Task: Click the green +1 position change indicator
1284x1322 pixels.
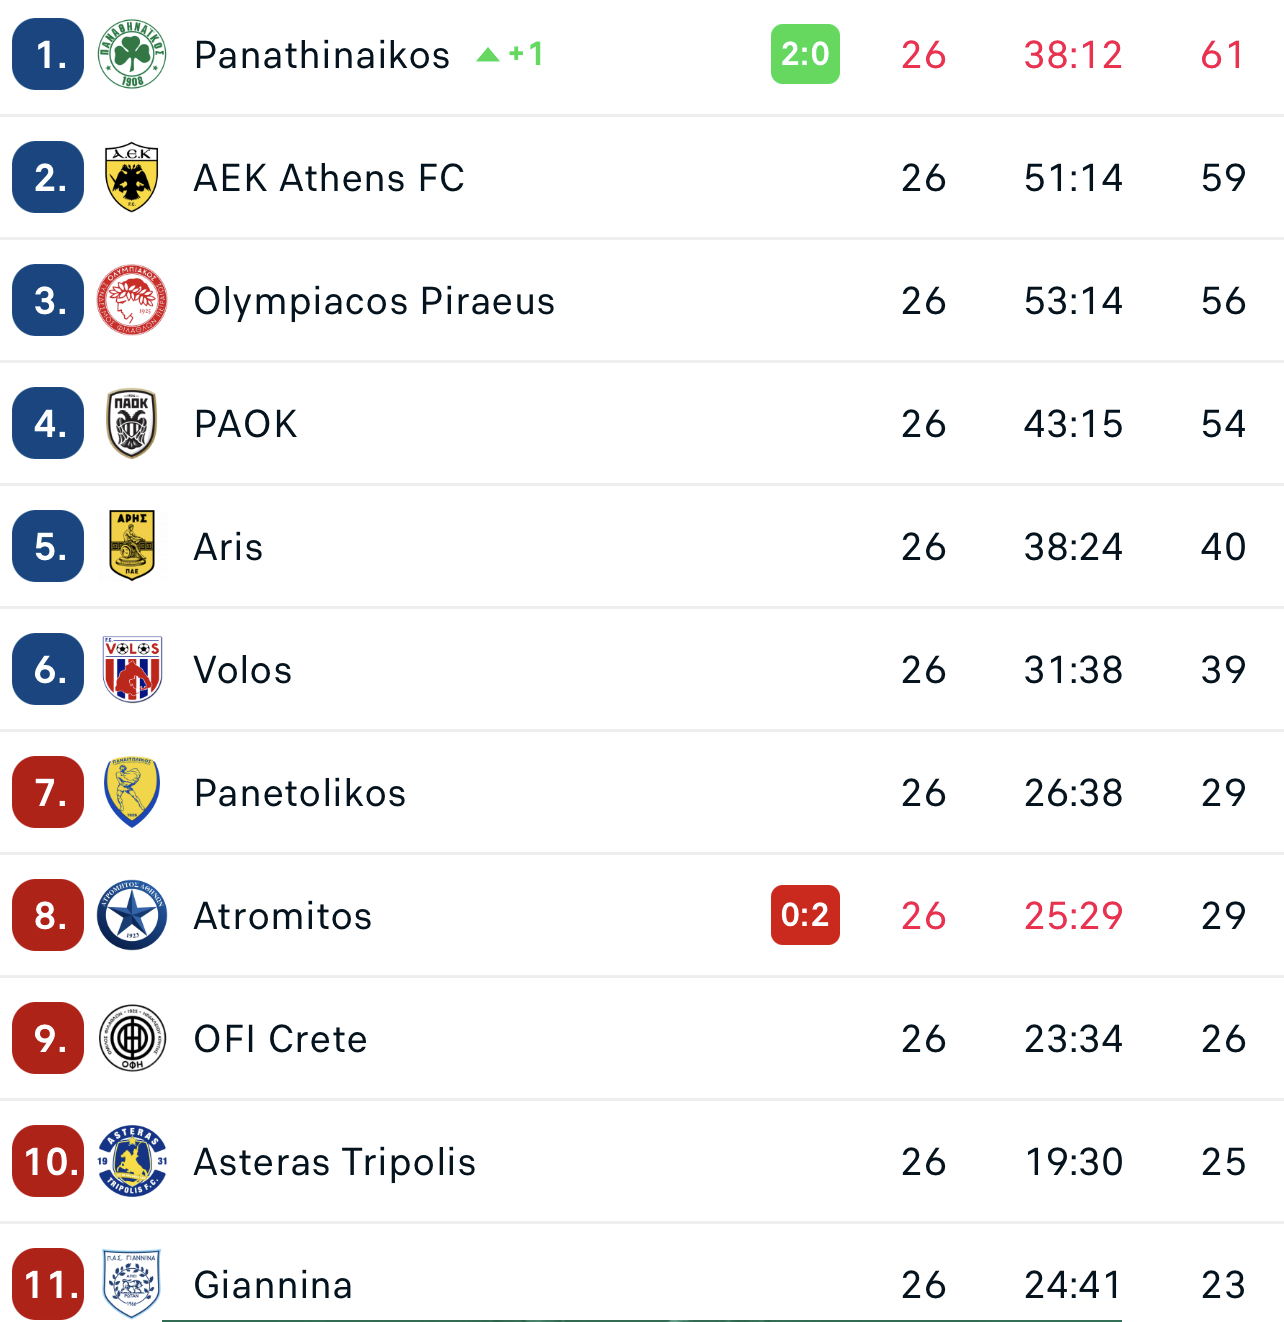Action: tap(511, 54)
